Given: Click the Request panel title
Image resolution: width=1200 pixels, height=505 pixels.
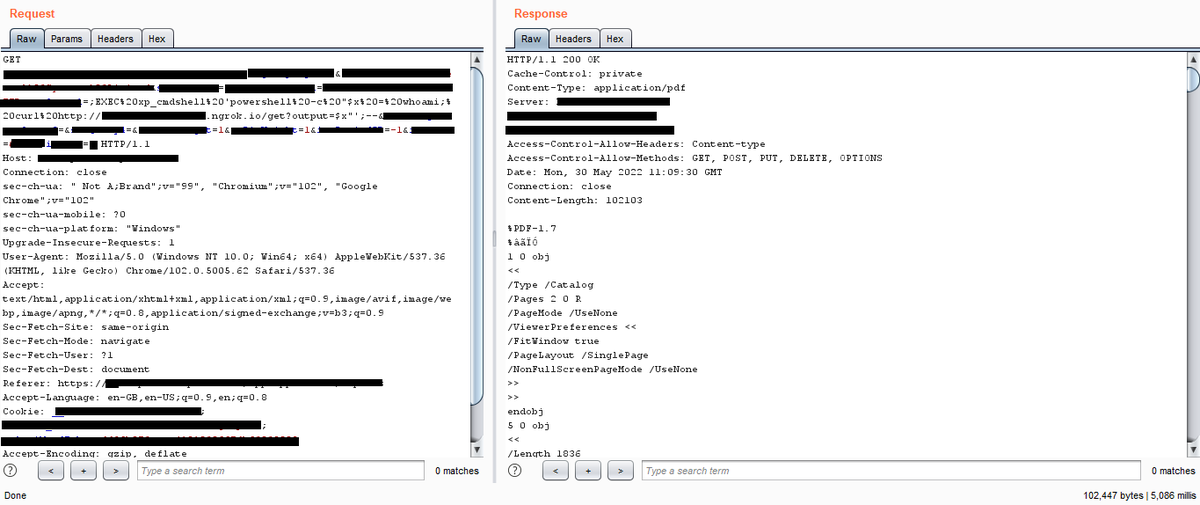Looking at the screenshot, I should click(32, 13).
